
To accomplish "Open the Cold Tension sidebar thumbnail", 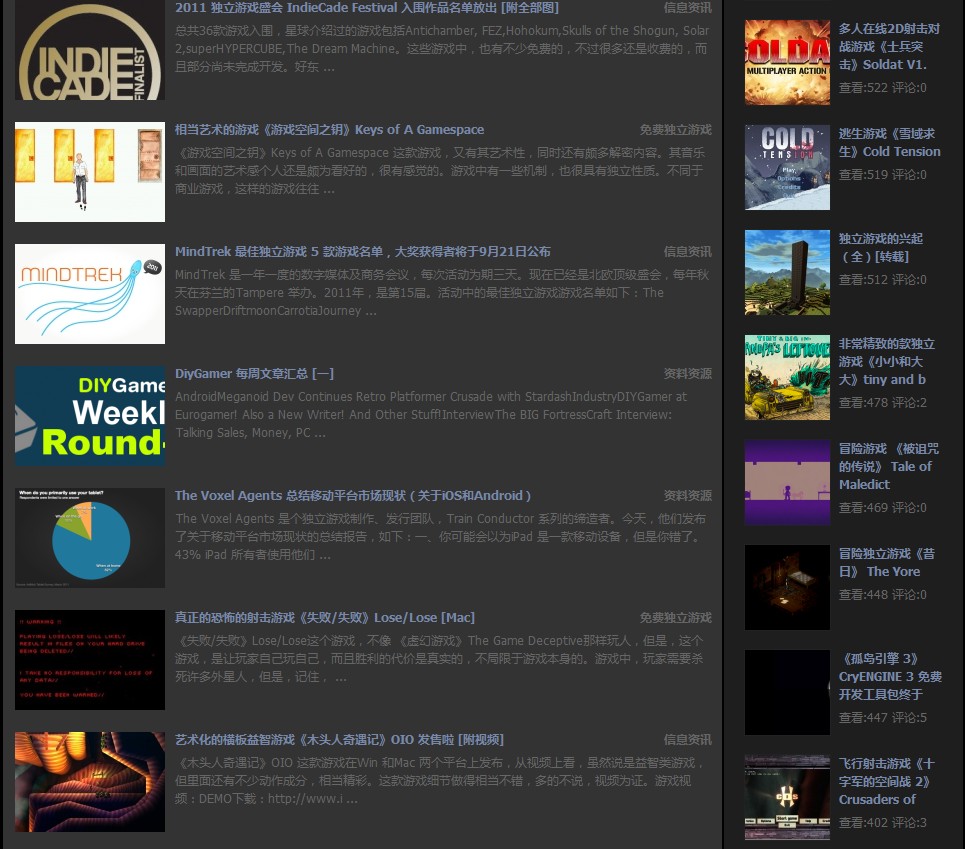I will point(787,167).
